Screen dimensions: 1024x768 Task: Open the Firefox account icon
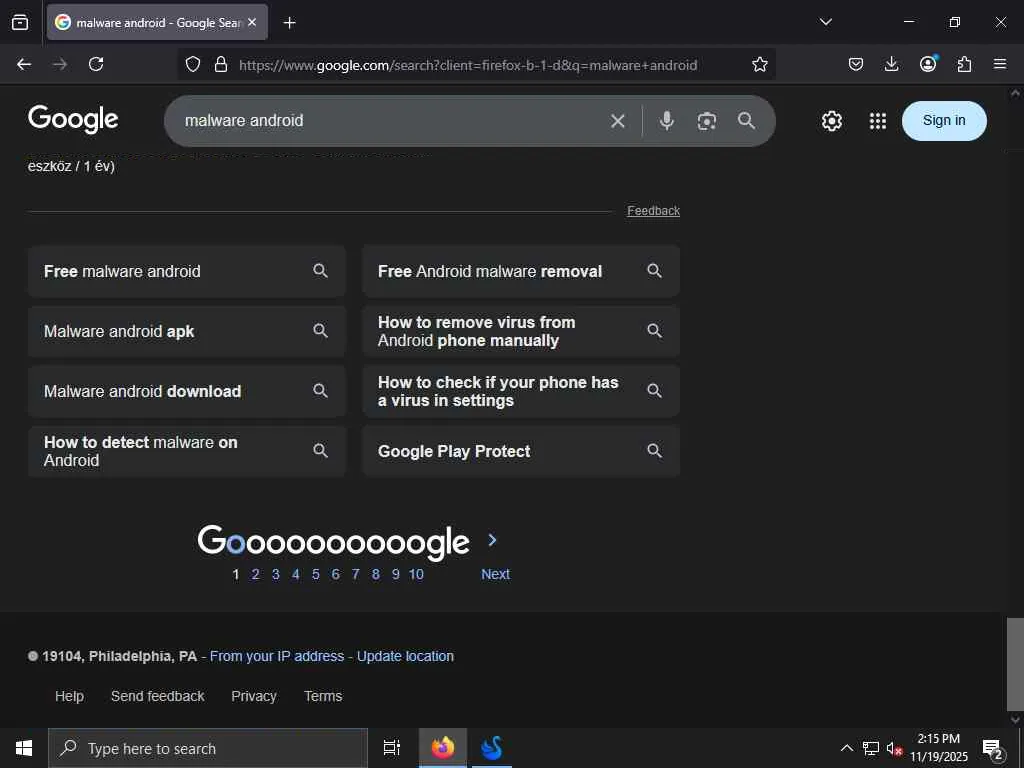928,63
